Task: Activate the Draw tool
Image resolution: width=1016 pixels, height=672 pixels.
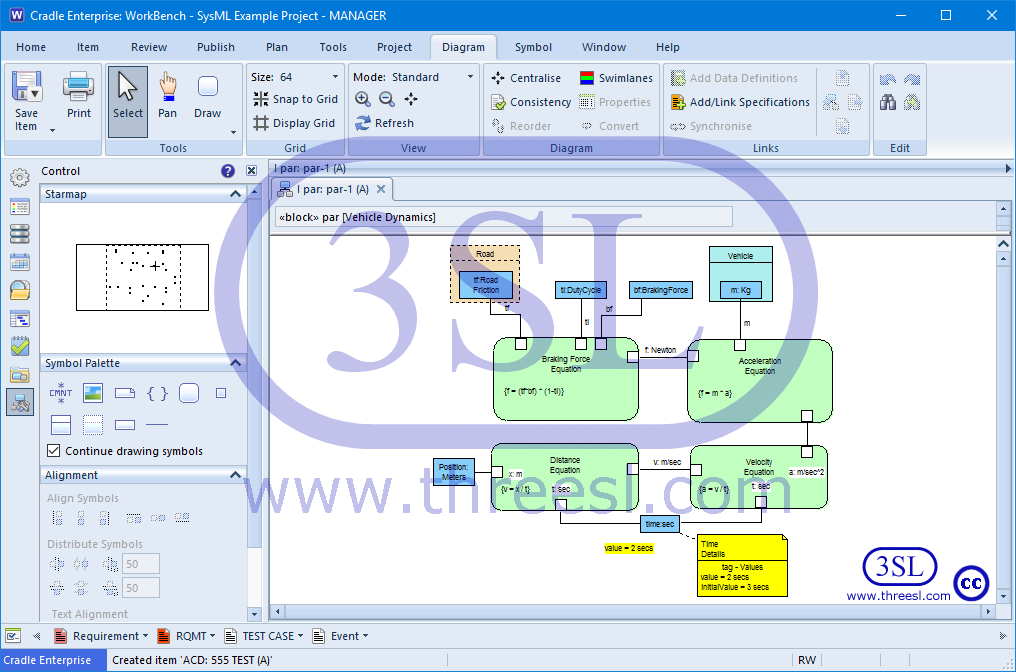Action: 208,96
